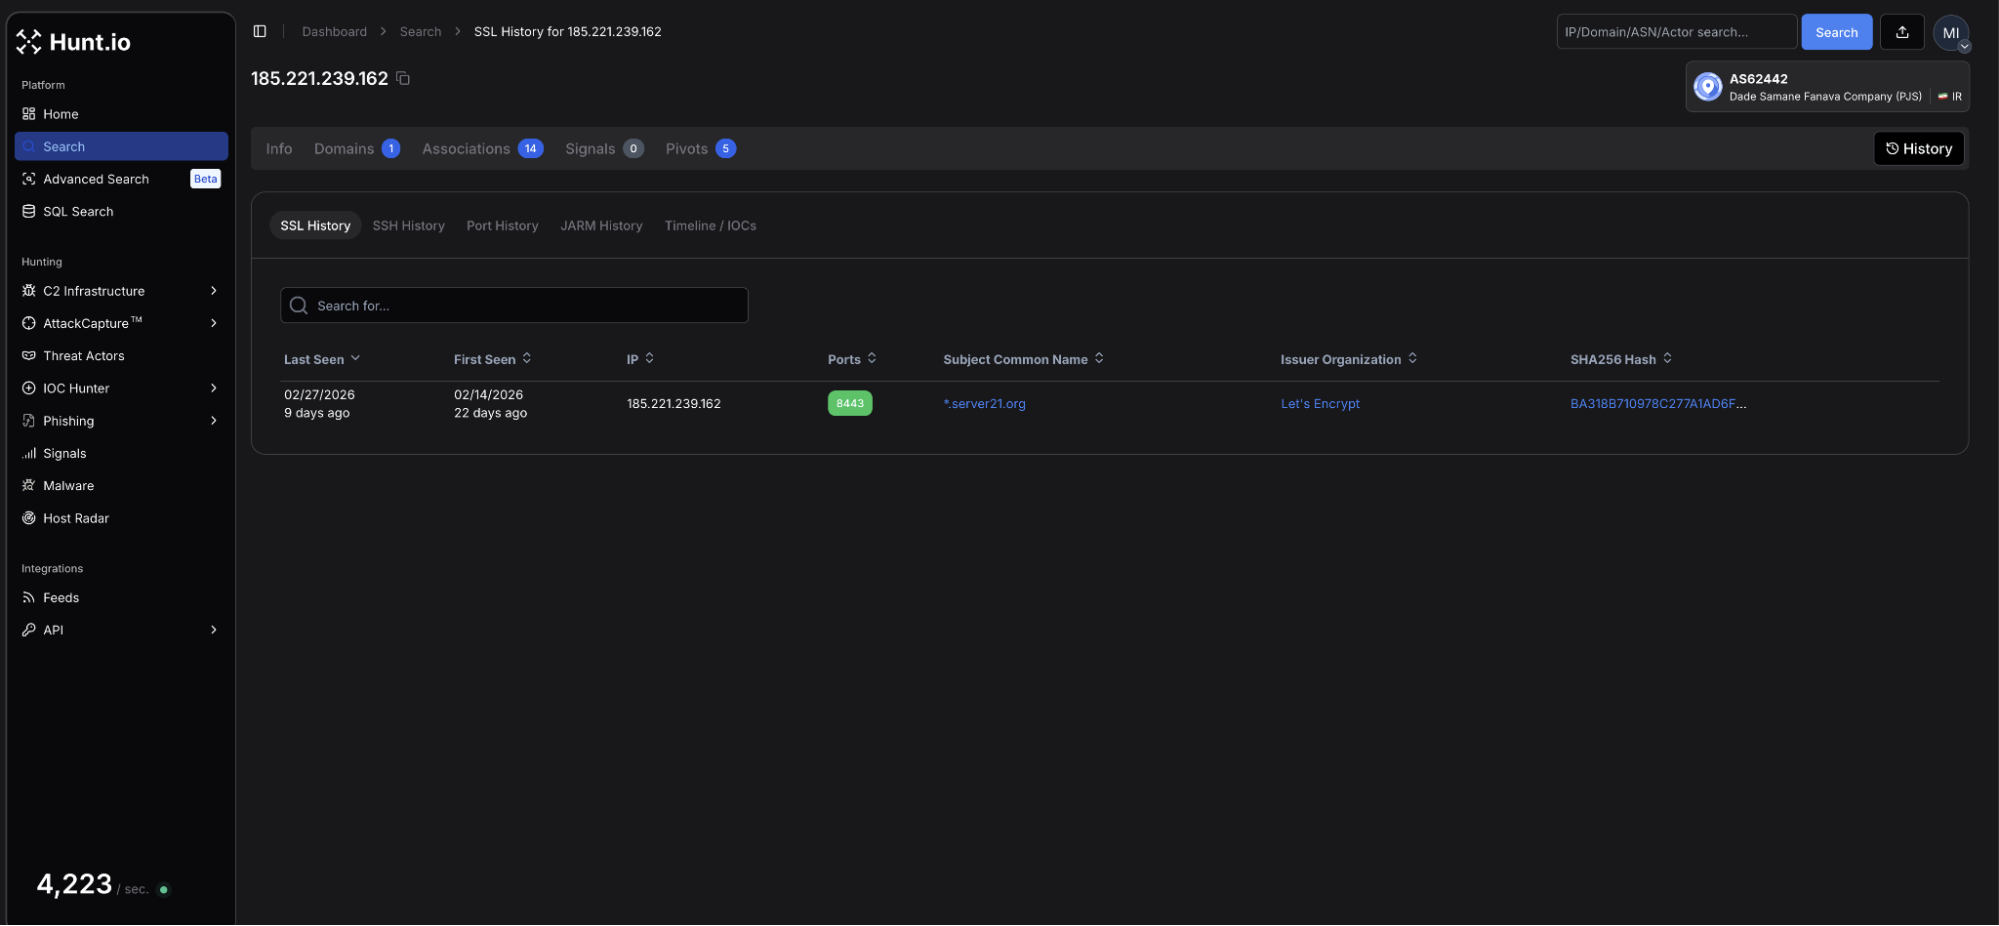Expand the C2 Infrastructure section
1999x926 pixels.
click(x=213, y=291)
